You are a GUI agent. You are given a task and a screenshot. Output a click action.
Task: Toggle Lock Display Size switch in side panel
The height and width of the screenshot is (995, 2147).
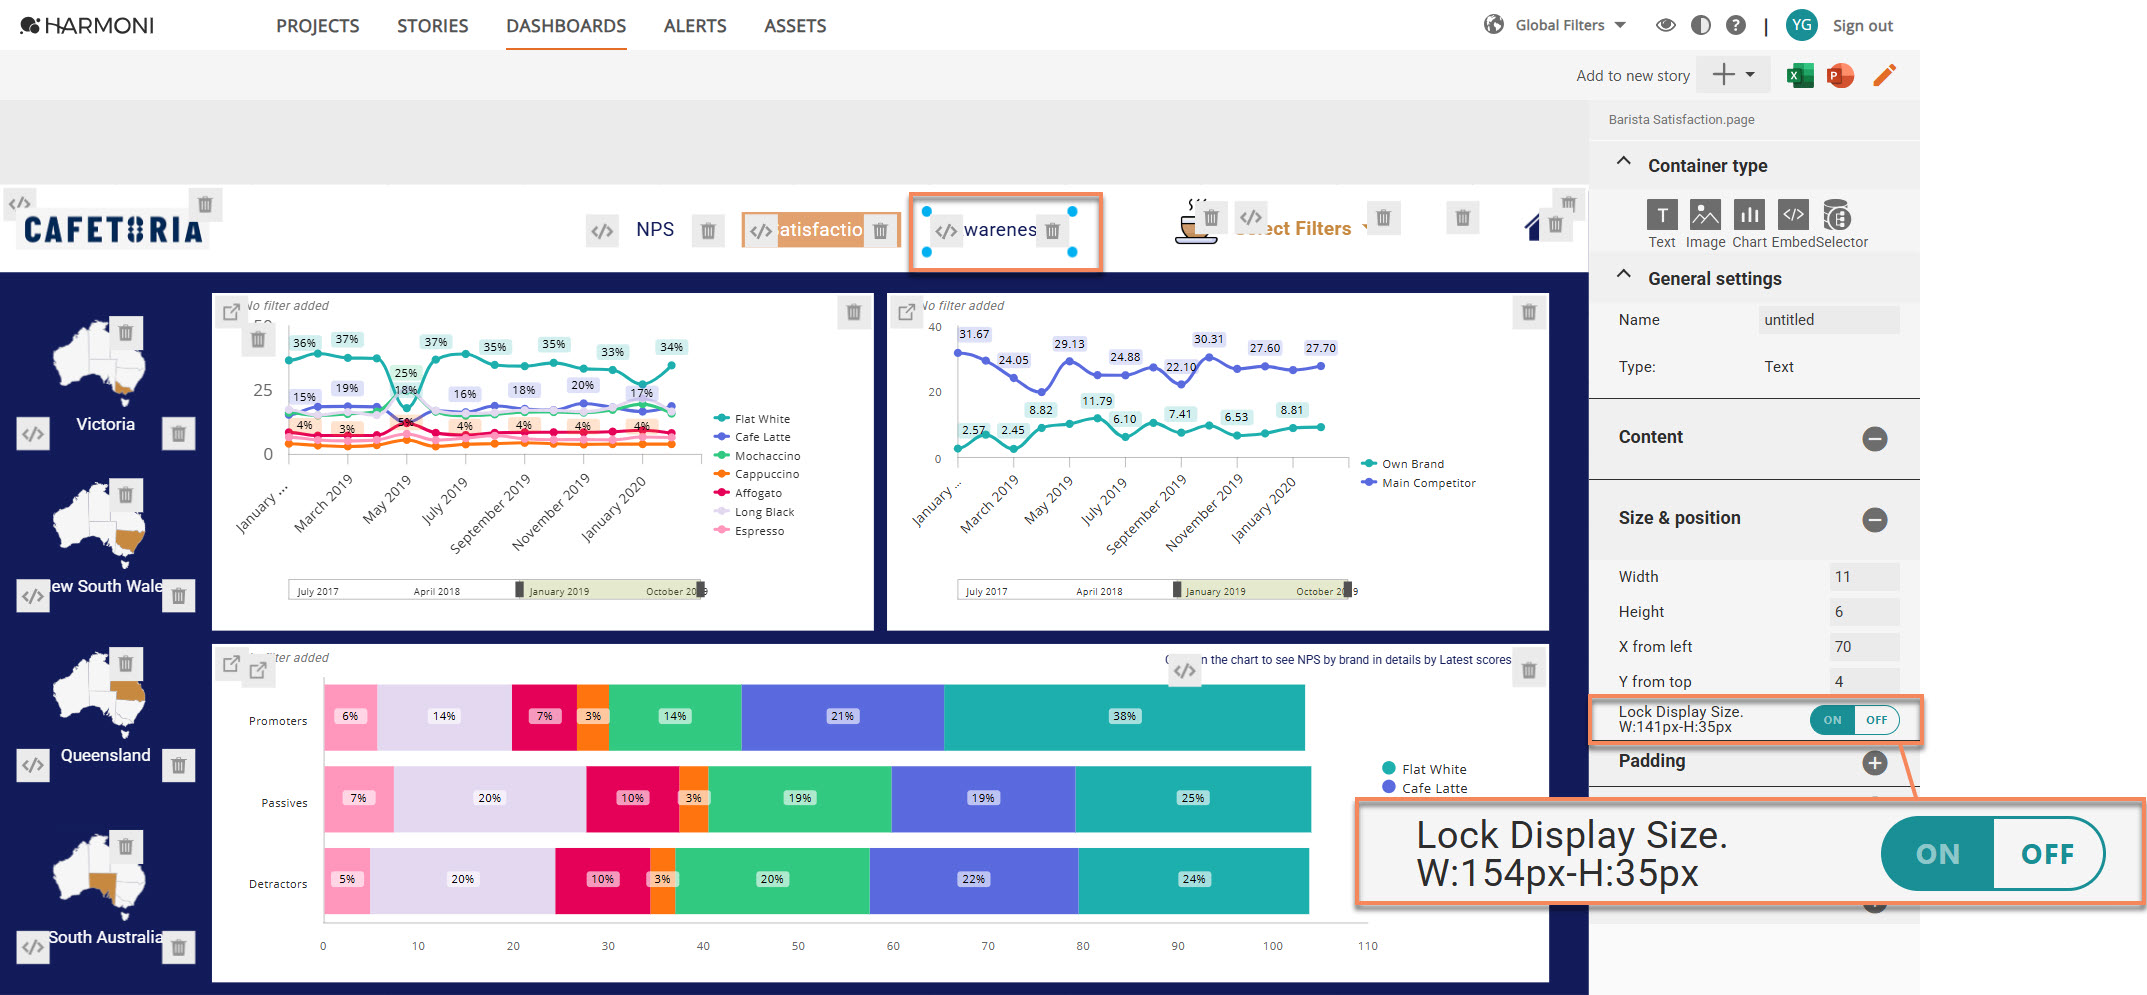tap(1854, 720)
